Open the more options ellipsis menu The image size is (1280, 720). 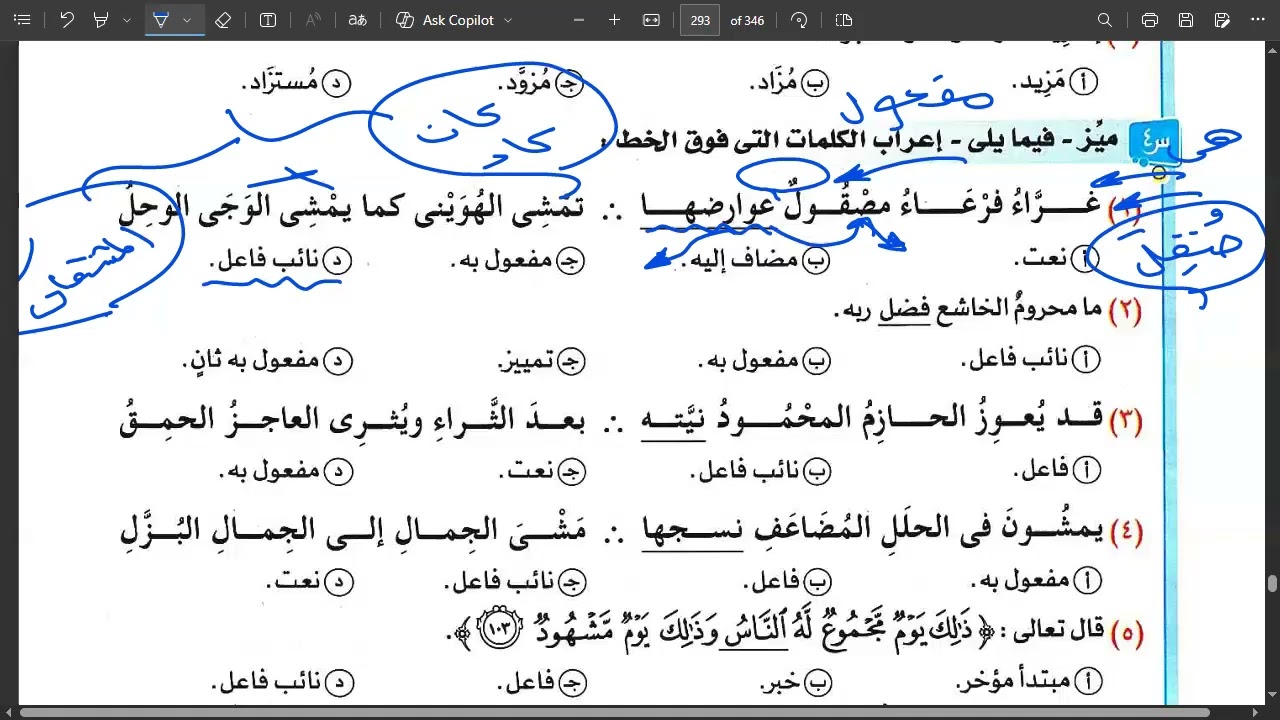click(x=1257, y=20)
